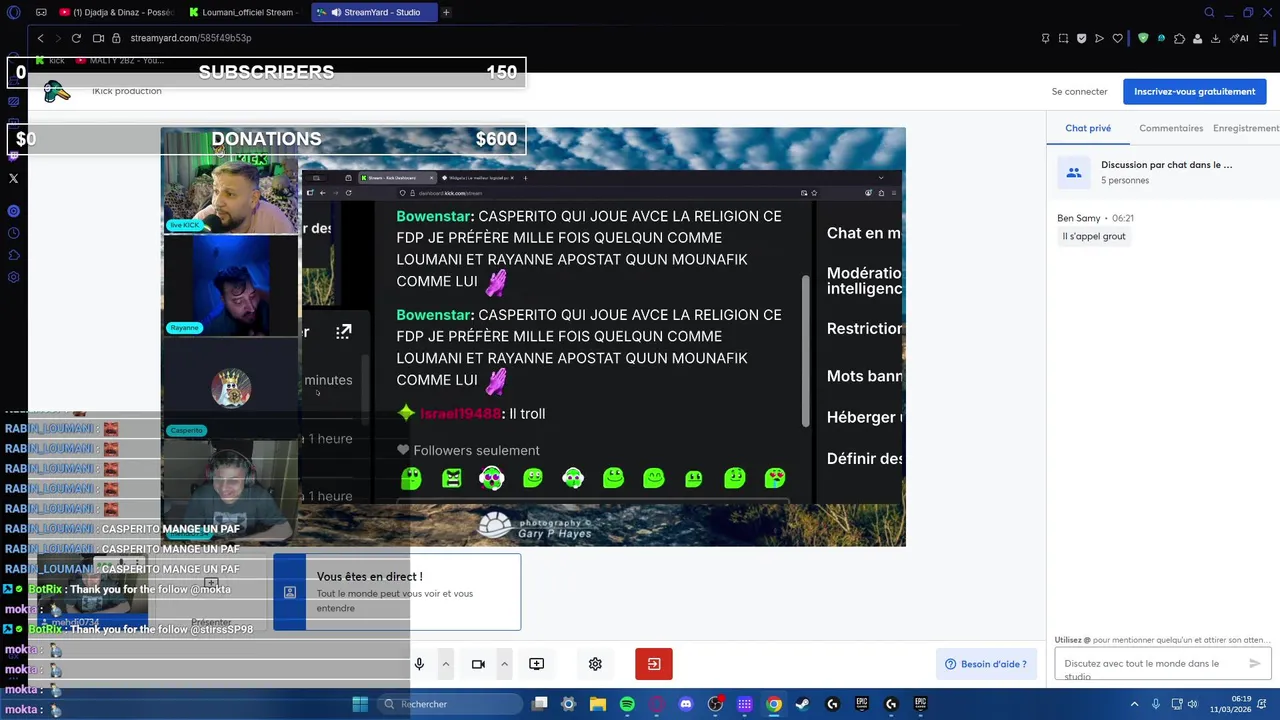Open the browser pin icon in toolbar

click(1045, 38)
